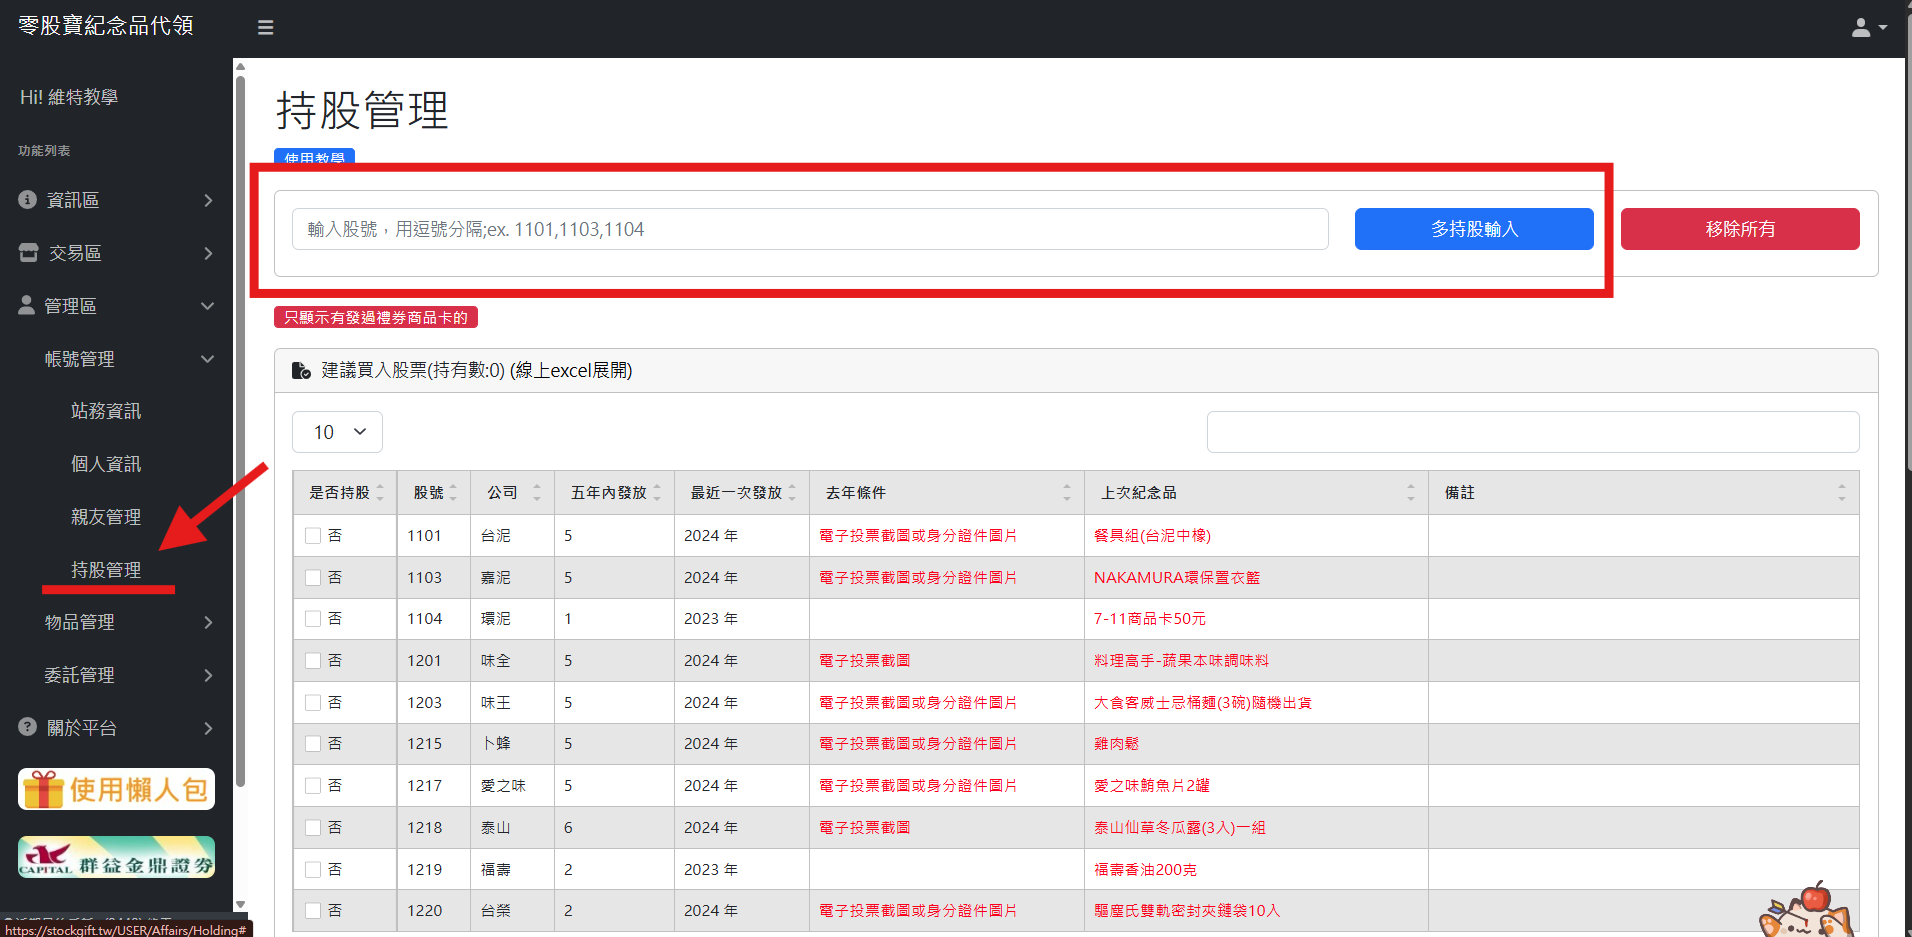The height and width of the screenshot is (937, 1912).
Task: Sort by 是否持股 column
Action: click(345, 493)
